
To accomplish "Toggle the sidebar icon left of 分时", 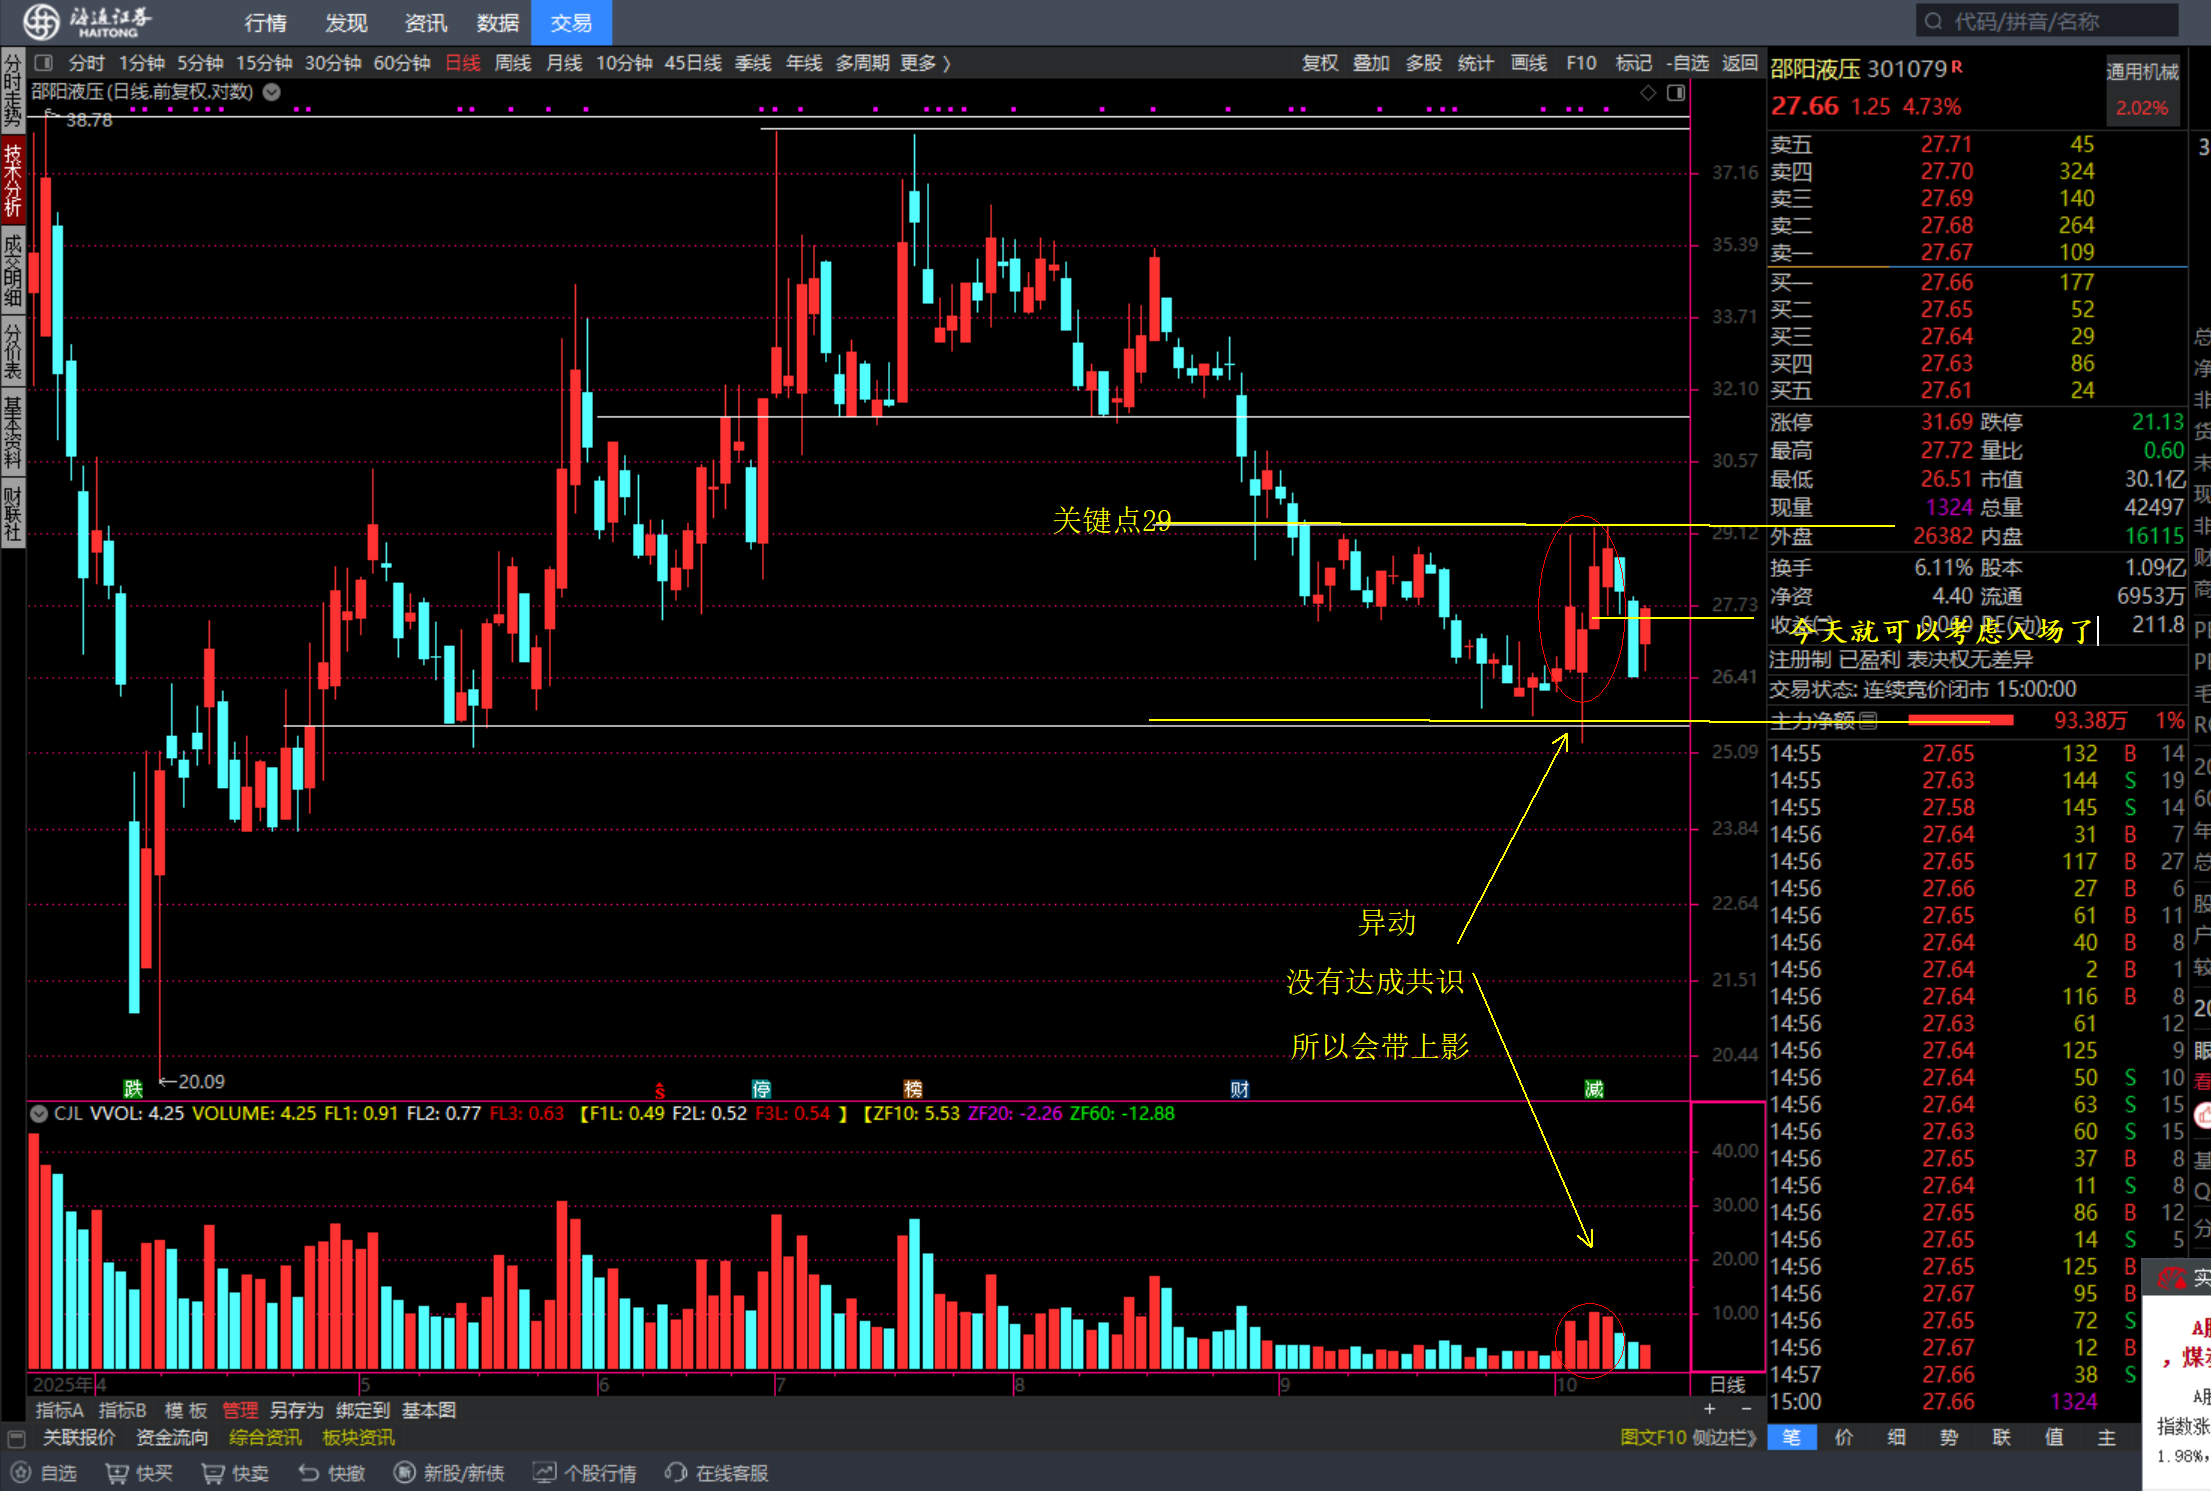I will tap(43, 63).
